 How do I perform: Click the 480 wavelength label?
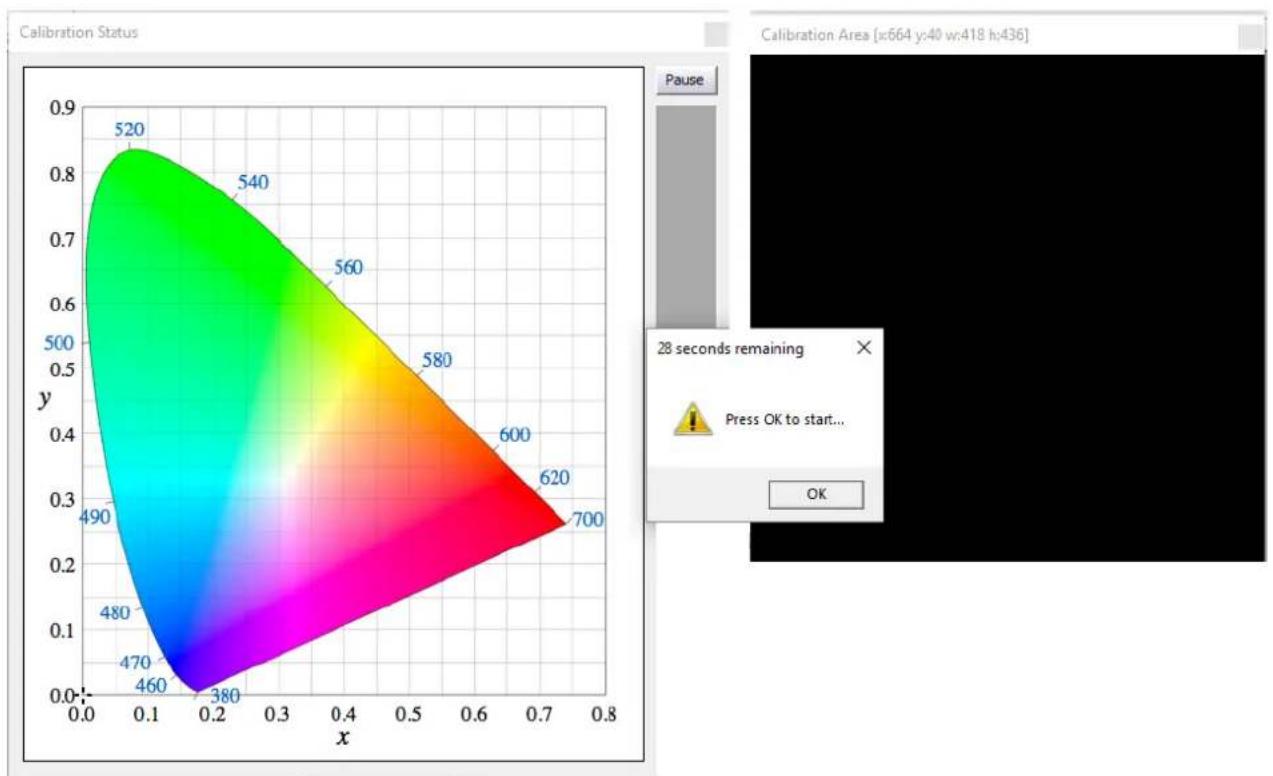coord(114,613)
